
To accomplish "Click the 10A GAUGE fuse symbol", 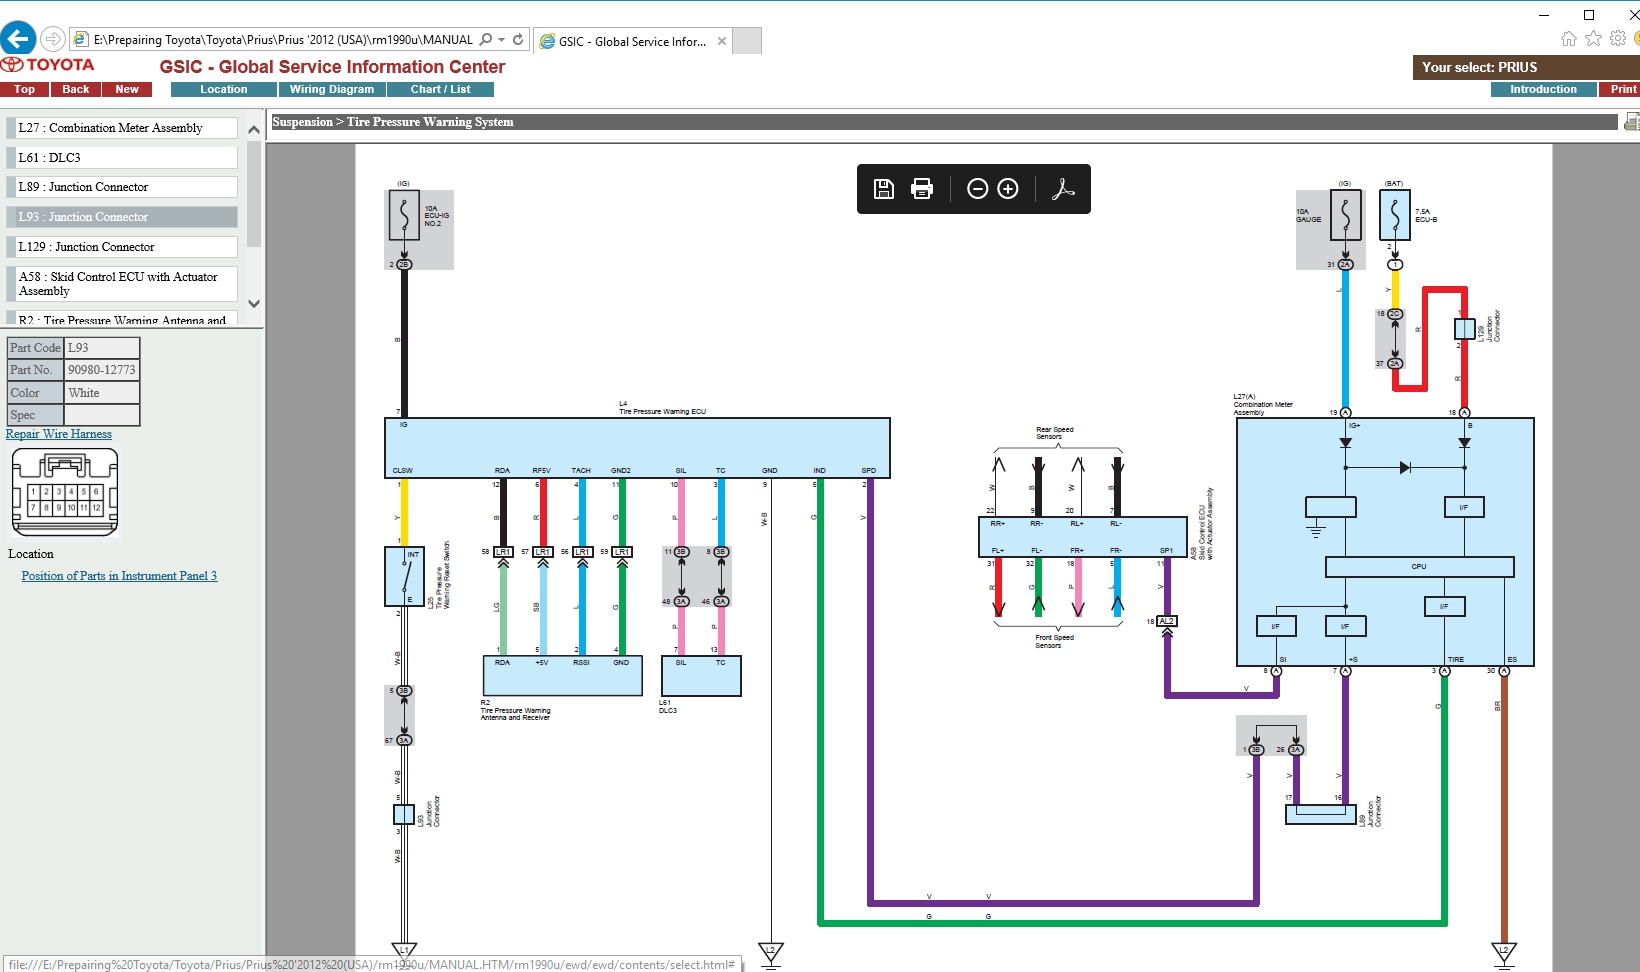I will pos(1345,215).
